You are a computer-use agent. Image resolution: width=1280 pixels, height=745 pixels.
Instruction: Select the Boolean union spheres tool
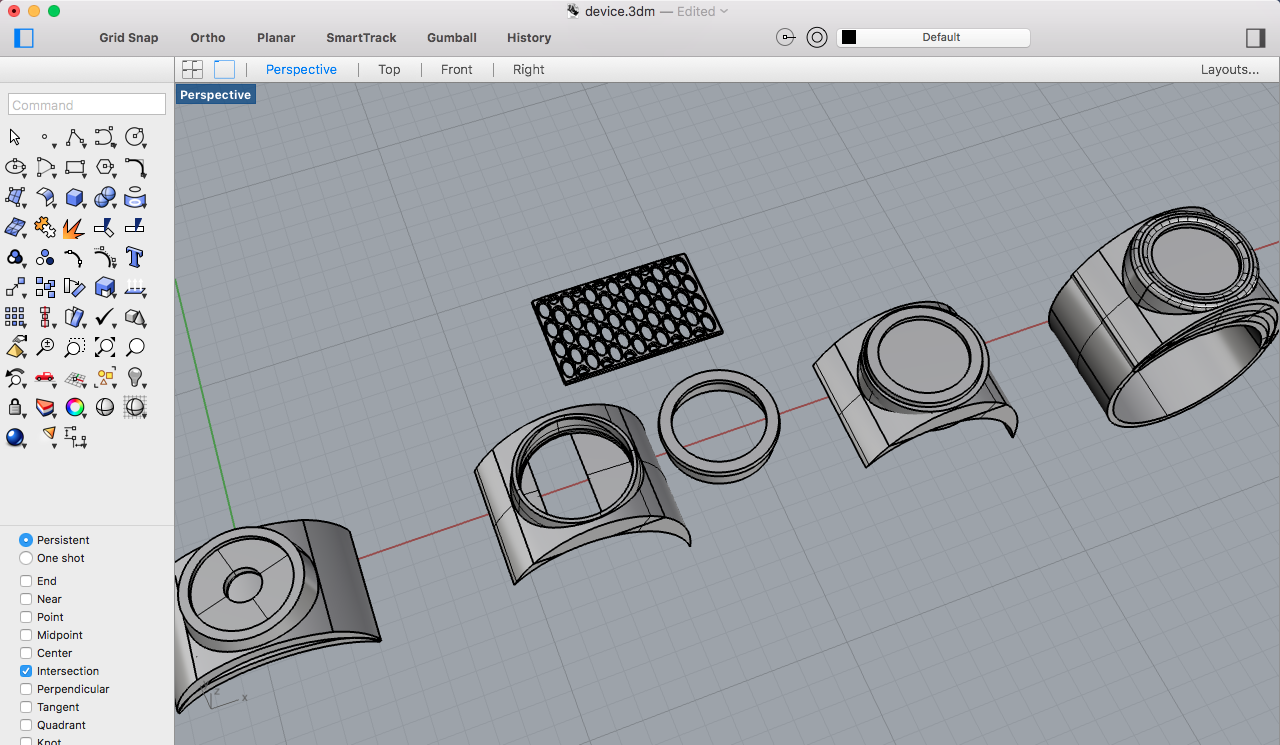point(105,197)
